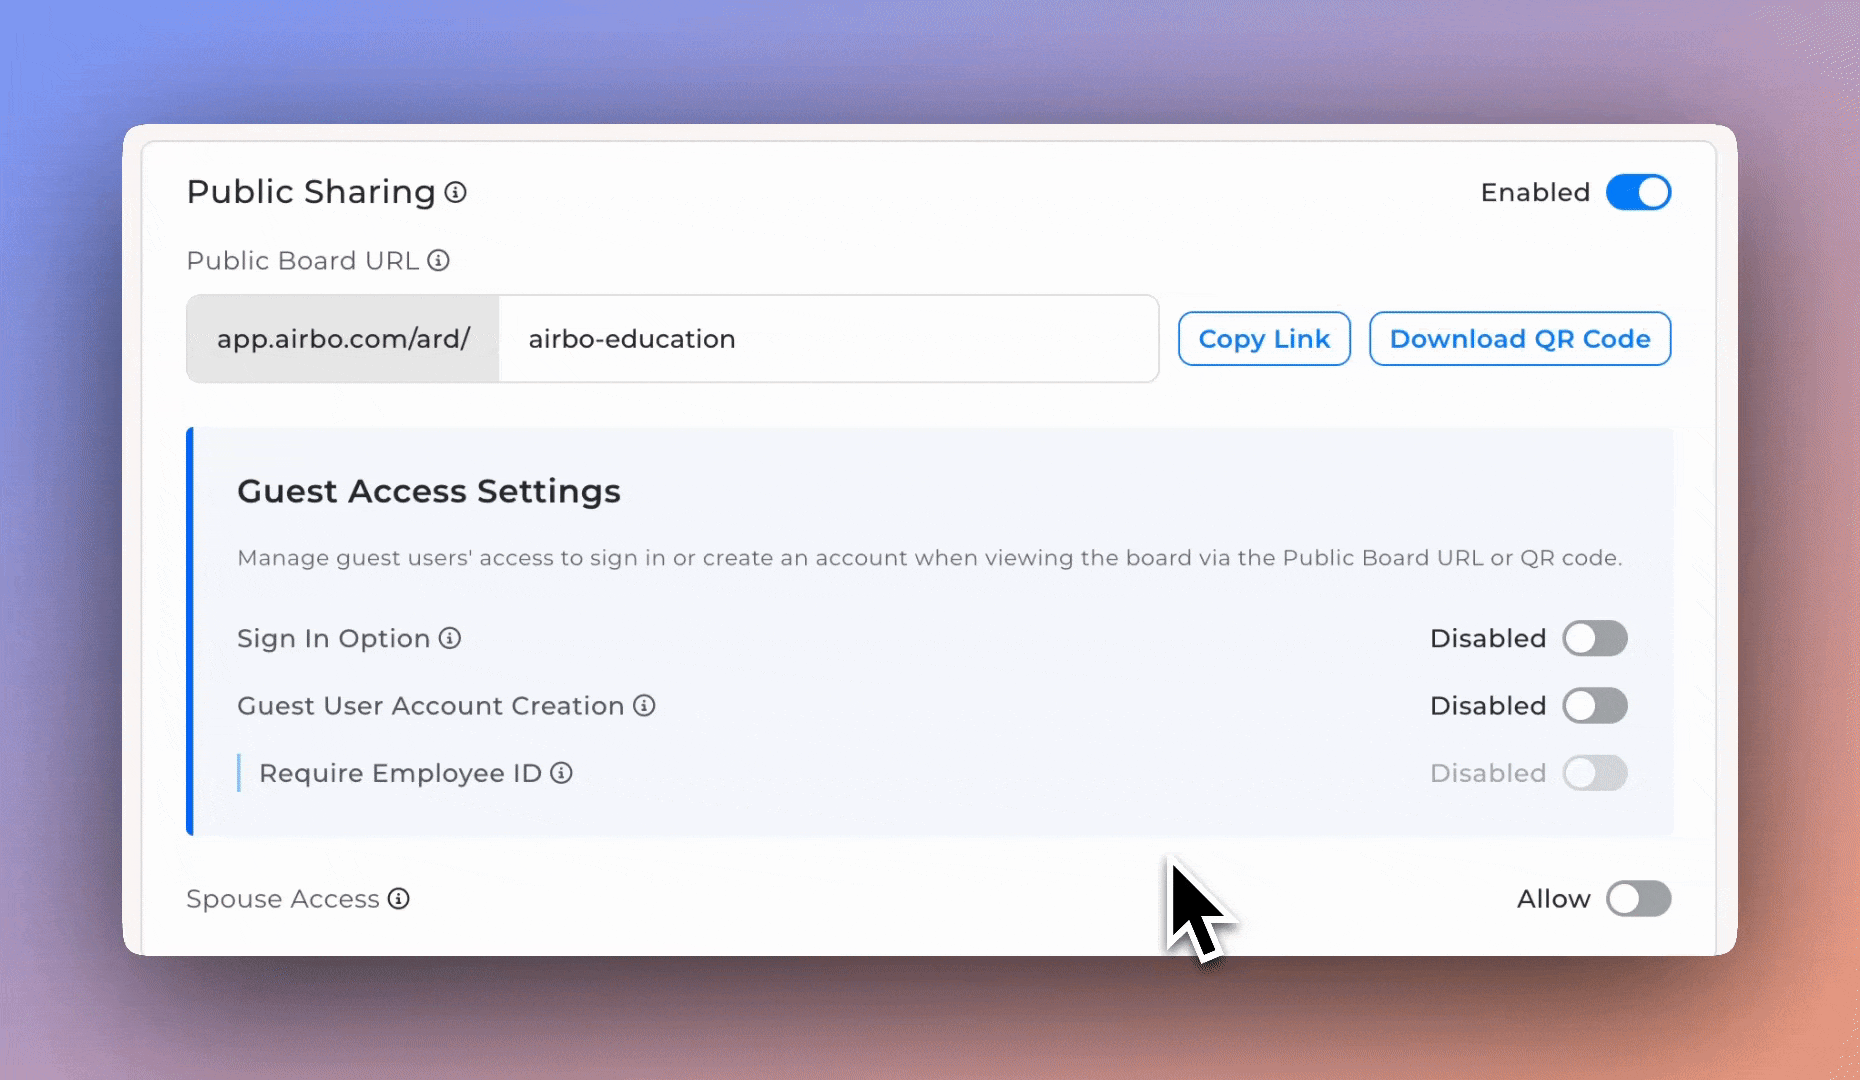Open the Spouse Access info icon
The height and width of the screenshot is (1080, 1860).
[x=399, y=899]
